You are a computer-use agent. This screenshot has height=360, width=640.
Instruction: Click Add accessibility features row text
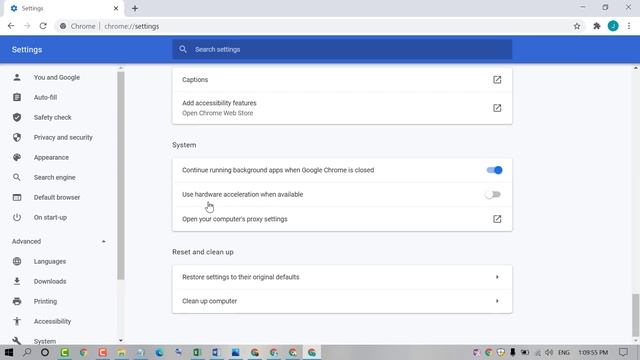[219, 103]
